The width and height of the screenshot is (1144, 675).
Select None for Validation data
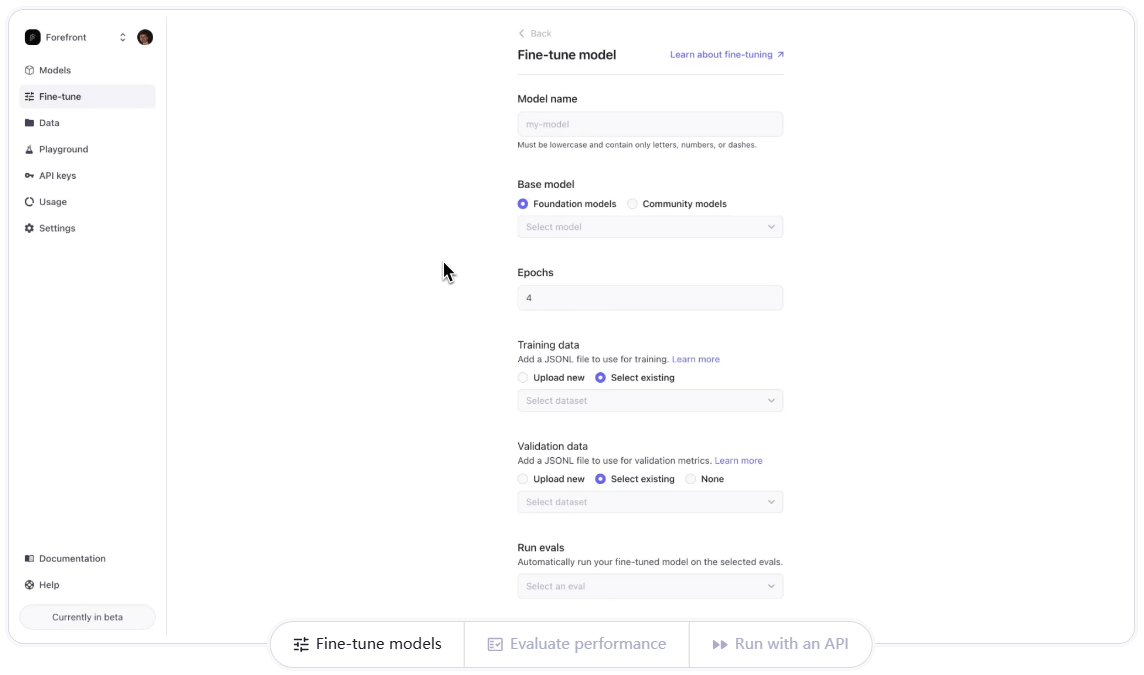691,479
